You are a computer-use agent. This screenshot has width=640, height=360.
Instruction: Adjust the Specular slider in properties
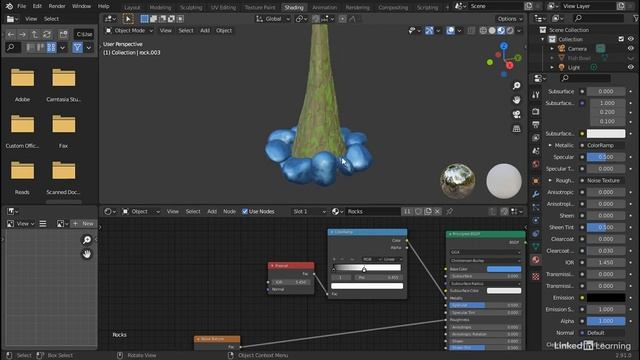click(606, 157)
